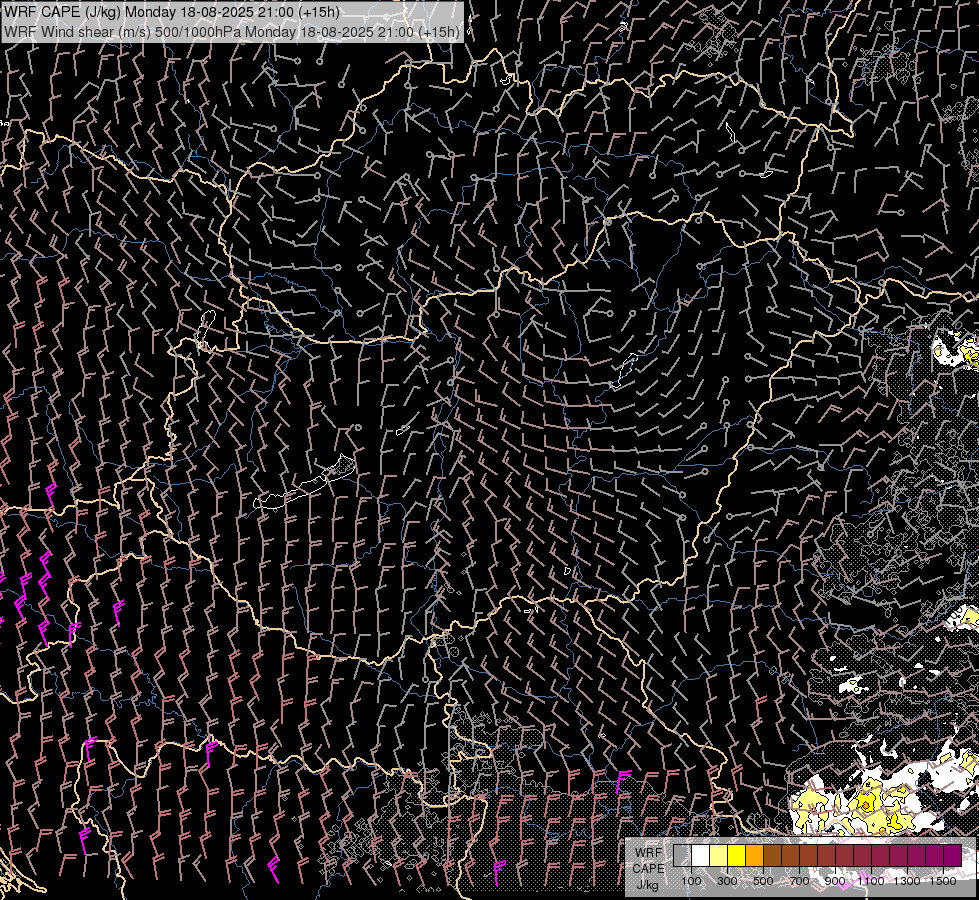Click the 1500 label in the legend
The width and height of the screenshot is (979, 900).
click(943, 881)
